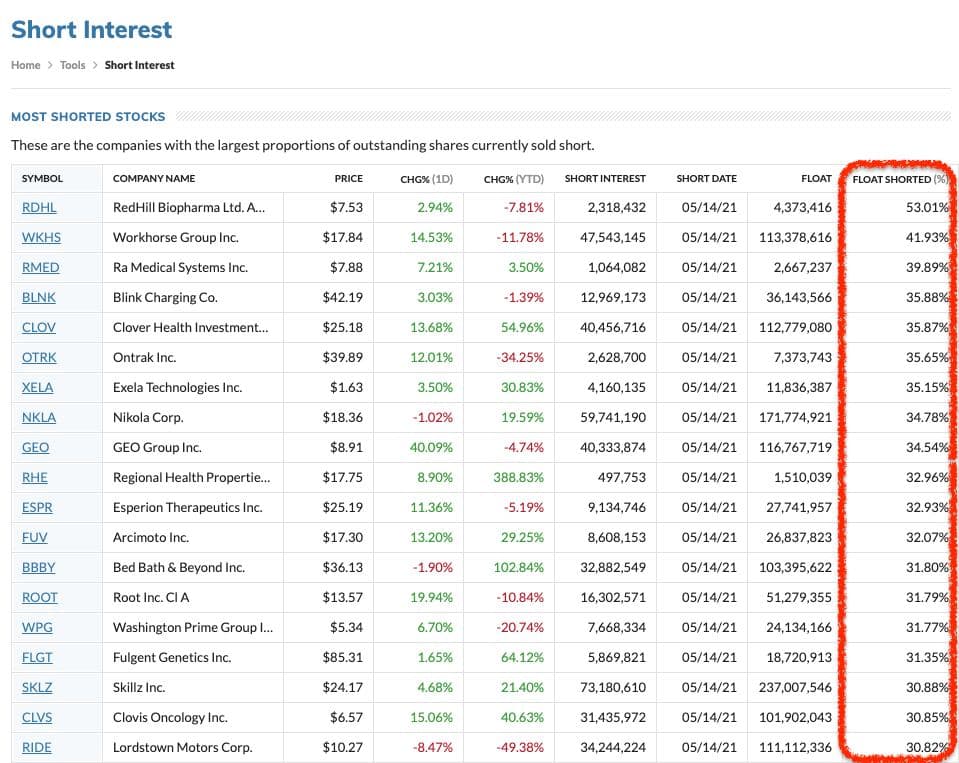Select the Short Interest breadcrumb item
959x763 pixels.
pos(139,65)
